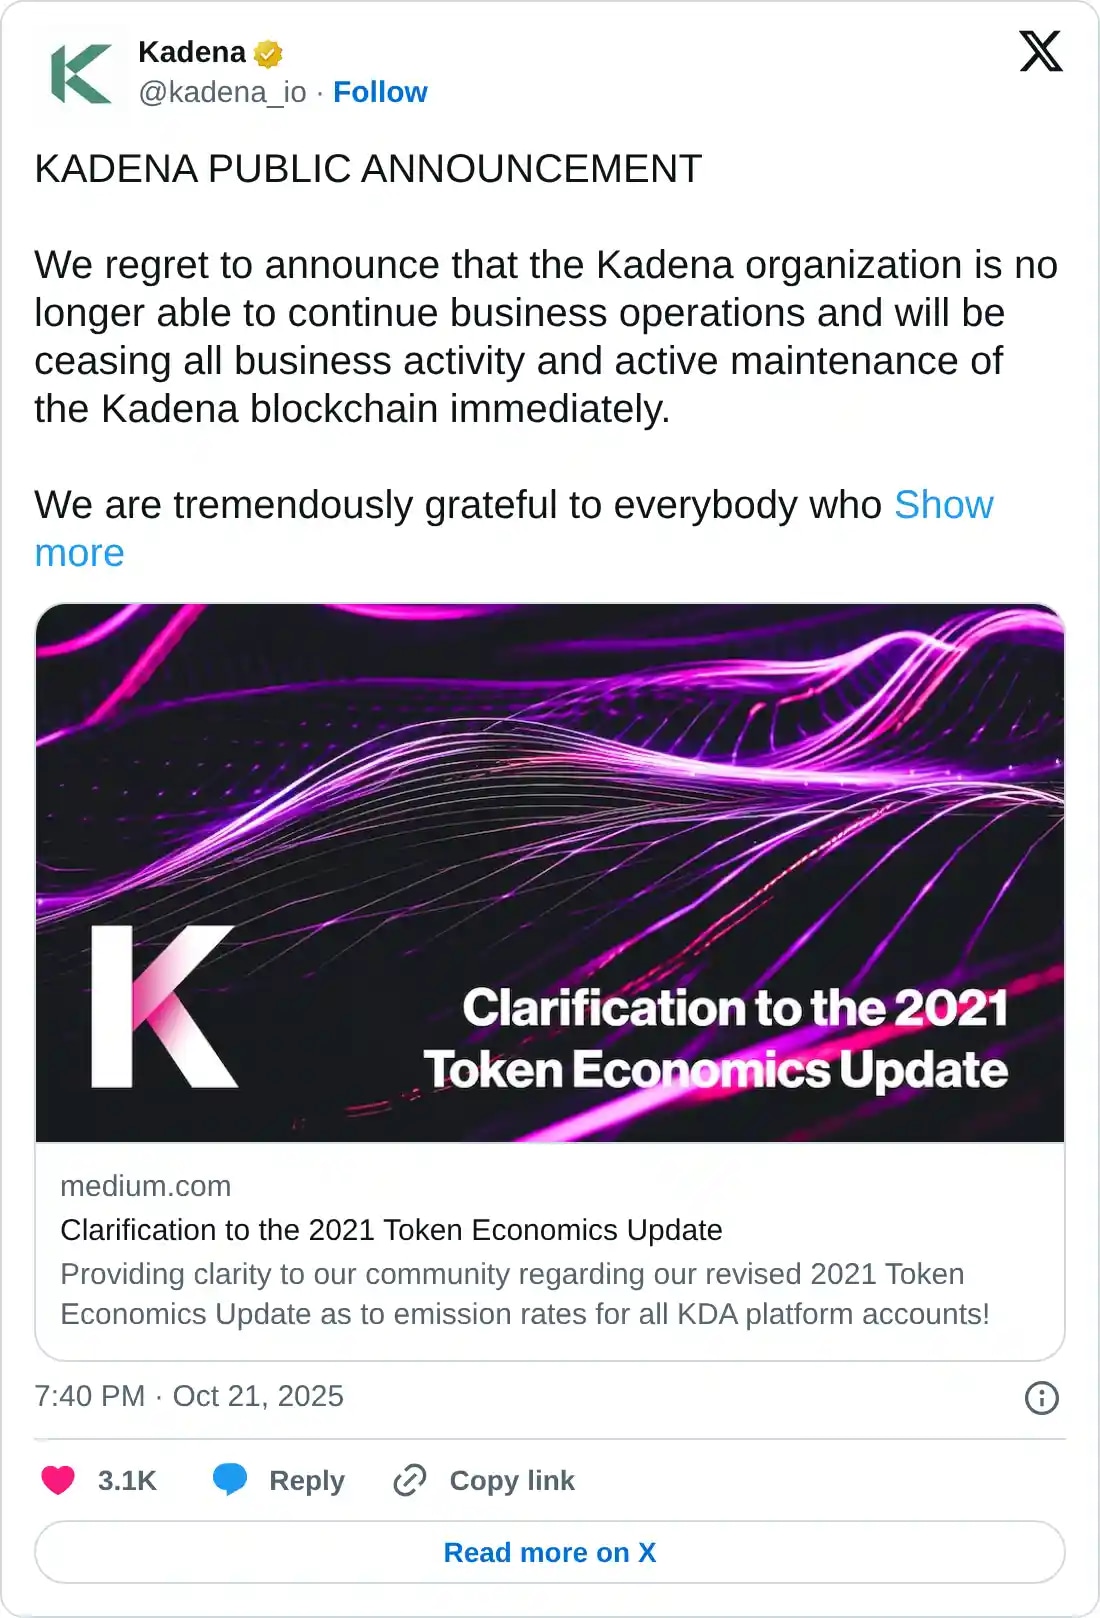This screenshot has height=1618, width=1100.
Task: Click the X logo icon
Action: (x=1040, y=51)
